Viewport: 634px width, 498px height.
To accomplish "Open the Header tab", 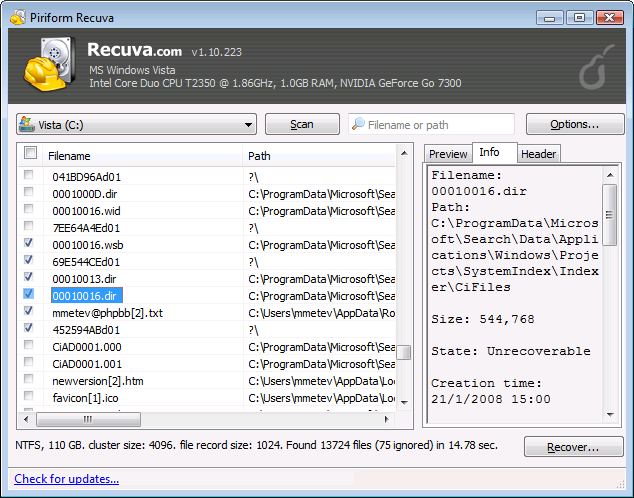I will point(539,154).
